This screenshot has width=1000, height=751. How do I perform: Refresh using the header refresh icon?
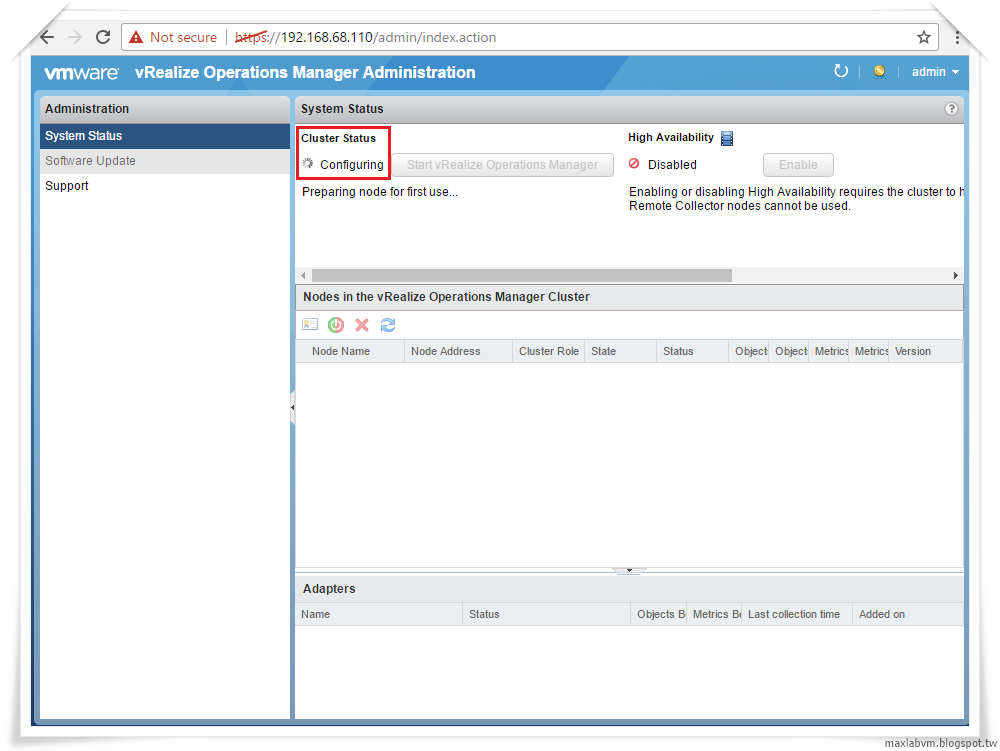tap(841, 71)
